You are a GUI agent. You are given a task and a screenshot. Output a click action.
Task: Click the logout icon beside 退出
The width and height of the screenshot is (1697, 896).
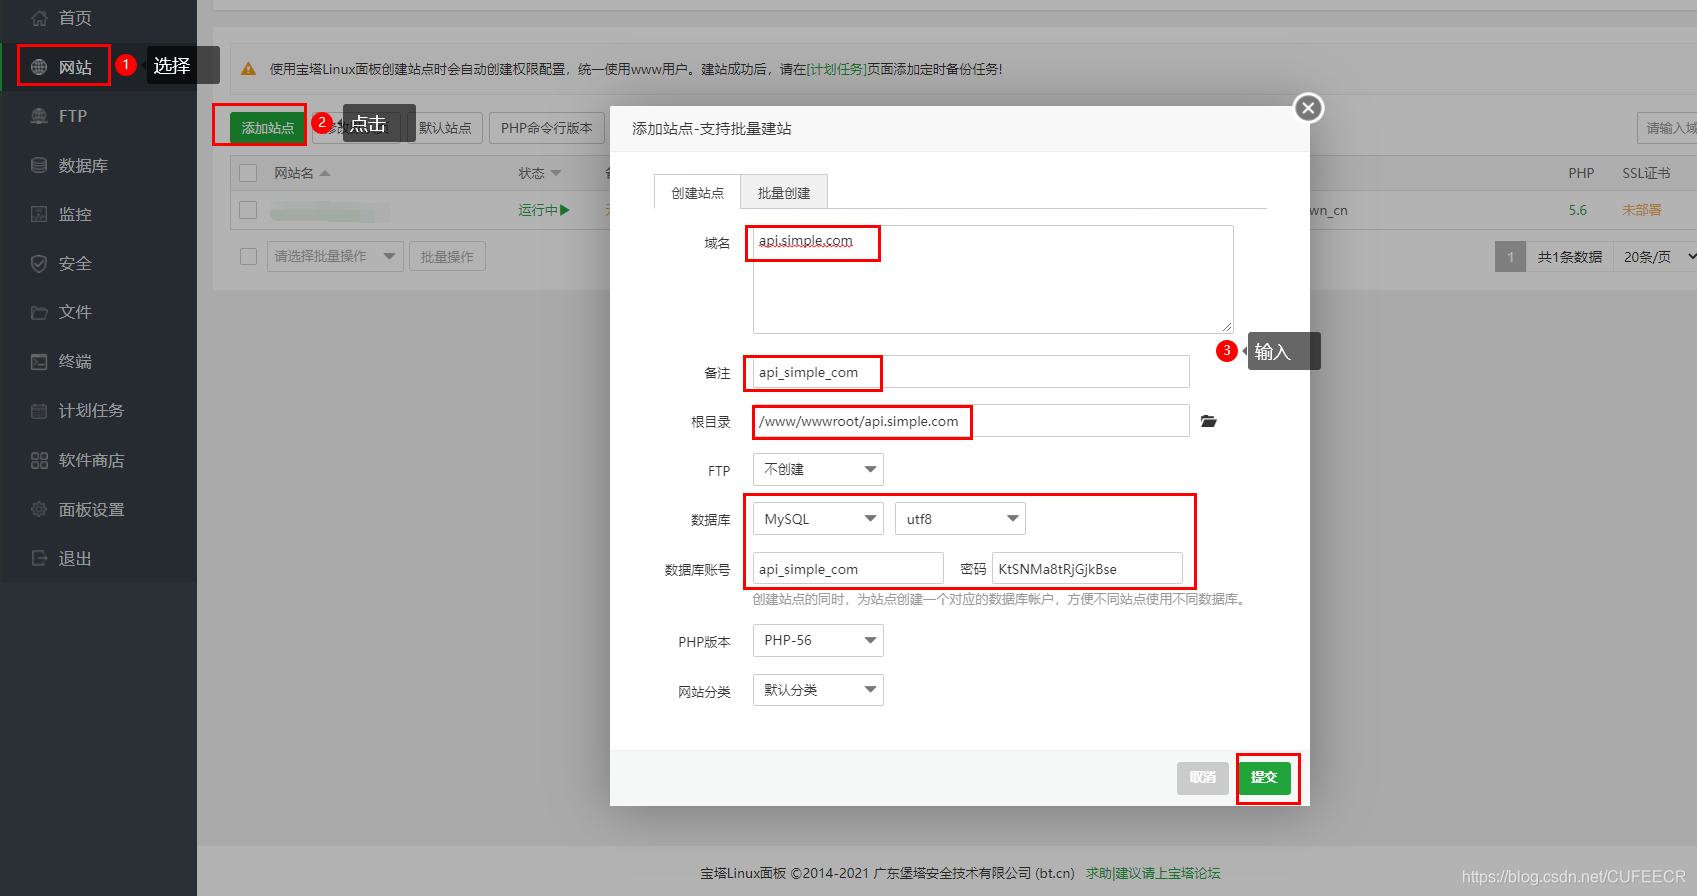click(x=39, y=558)
